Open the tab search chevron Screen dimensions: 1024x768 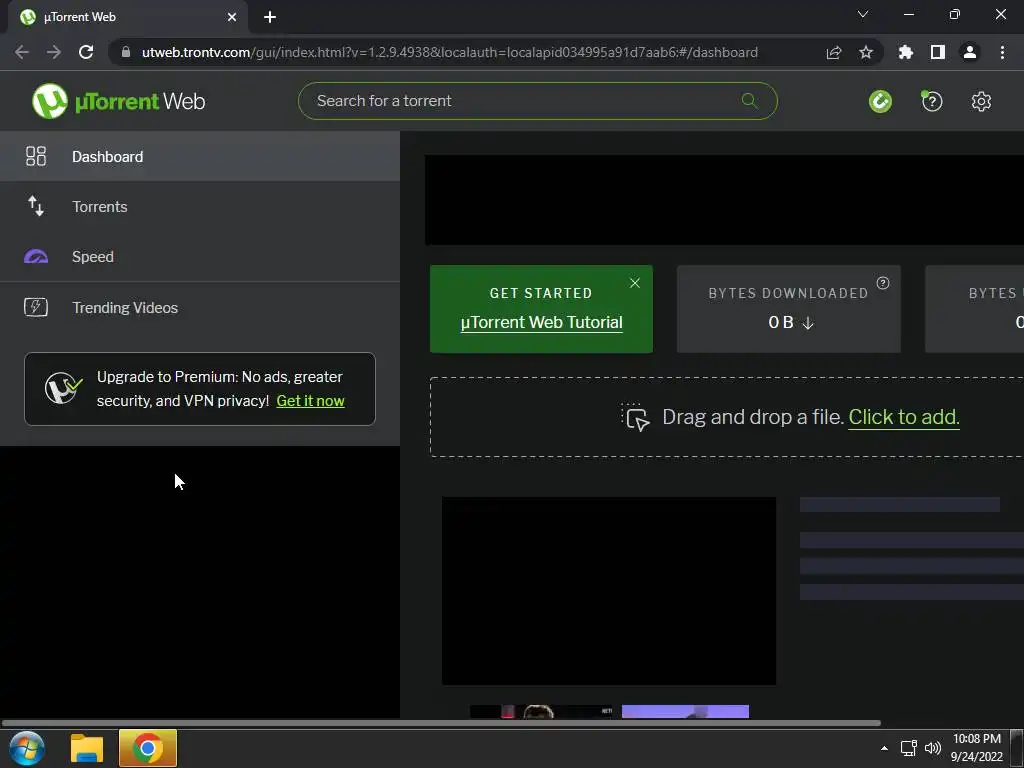click(x=863, y=14)
